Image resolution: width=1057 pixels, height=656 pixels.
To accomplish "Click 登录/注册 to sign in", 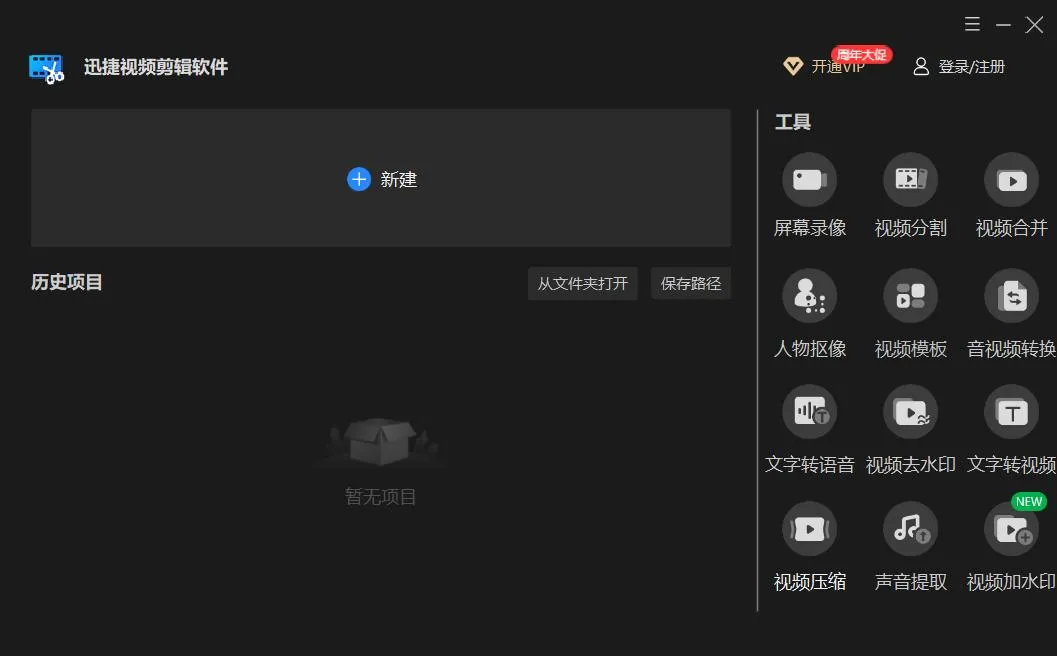I will (x=959, y=67).
